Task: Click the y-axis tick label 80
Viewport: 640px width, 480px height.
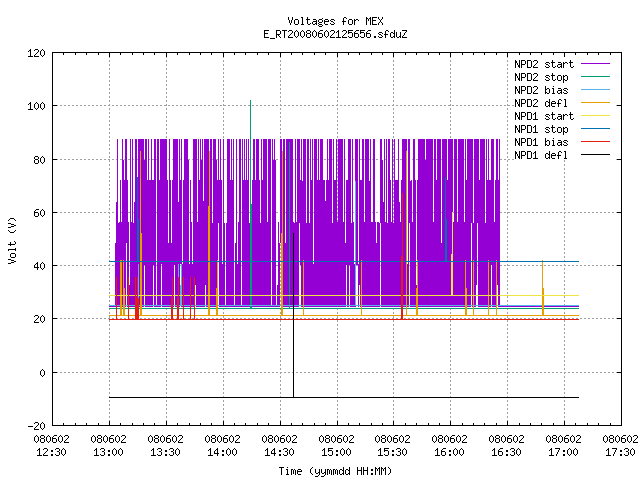Action: tap(39, 160)
